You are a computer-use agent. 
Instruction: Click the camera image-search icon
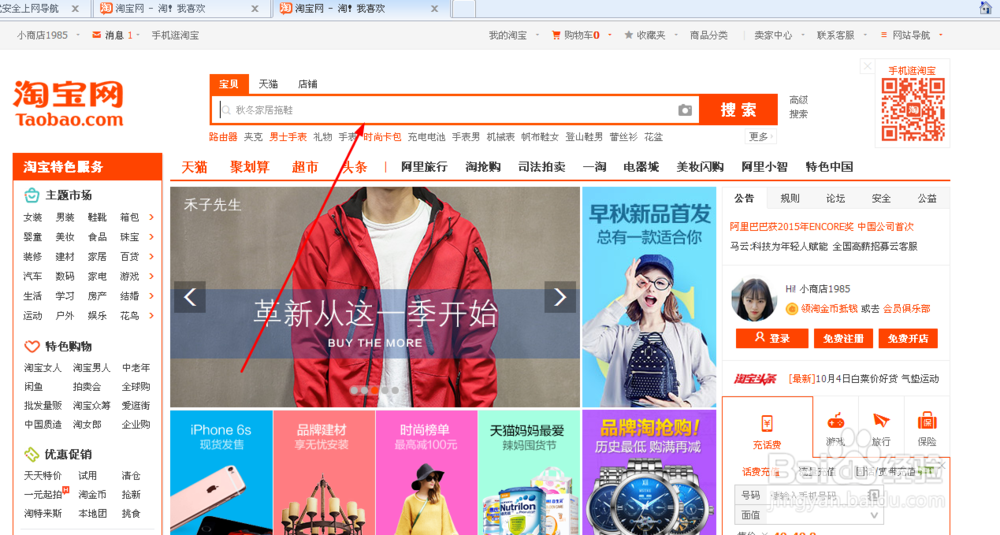pyautogui.click(x=685, y=110)
